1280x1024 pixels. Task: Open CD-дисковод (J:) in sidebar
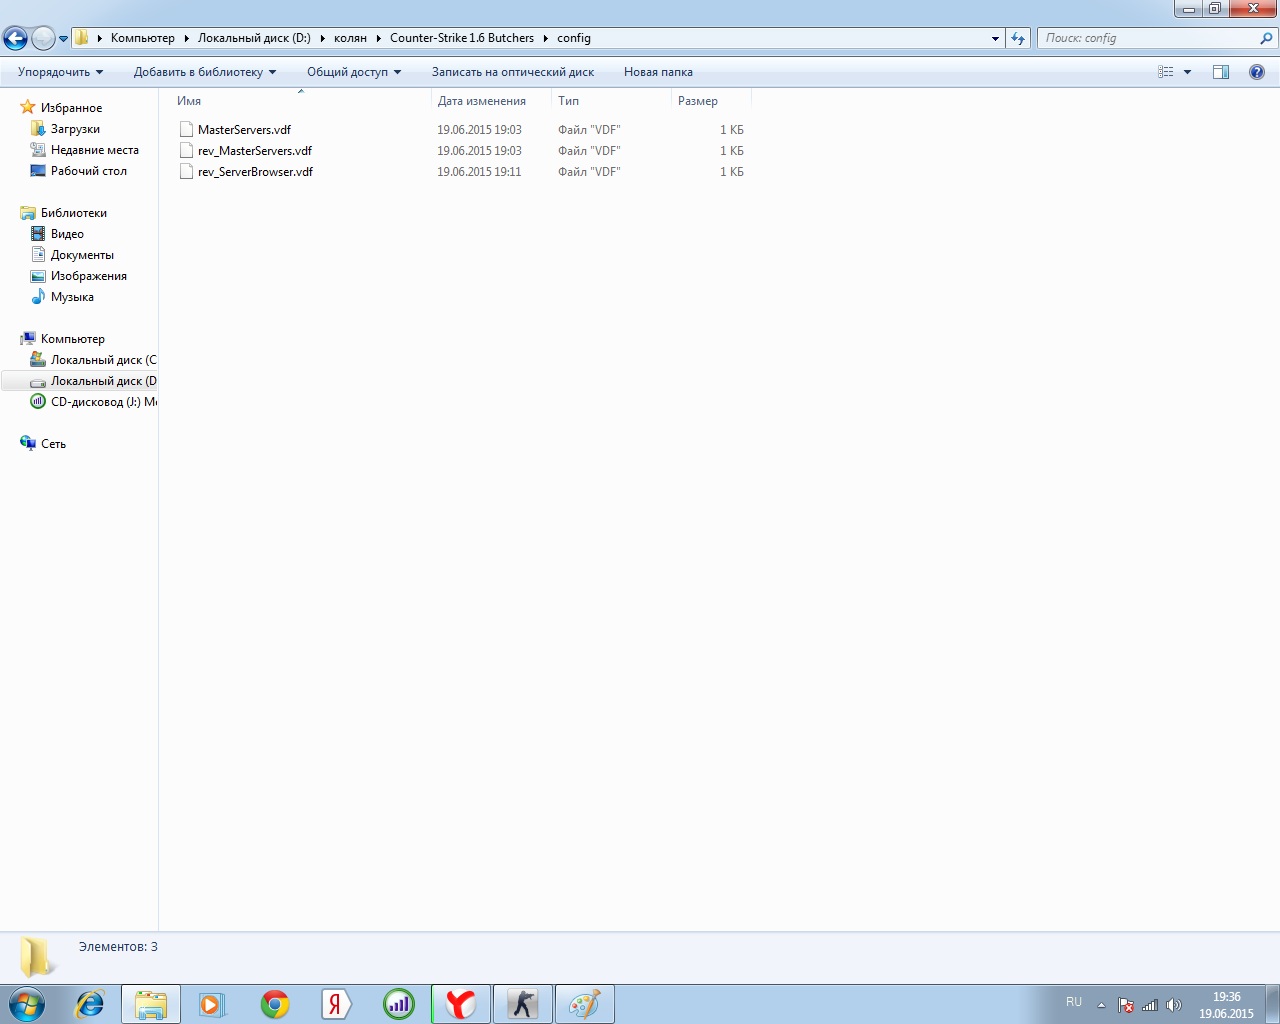pyautogui.click(x=103, y=402)
